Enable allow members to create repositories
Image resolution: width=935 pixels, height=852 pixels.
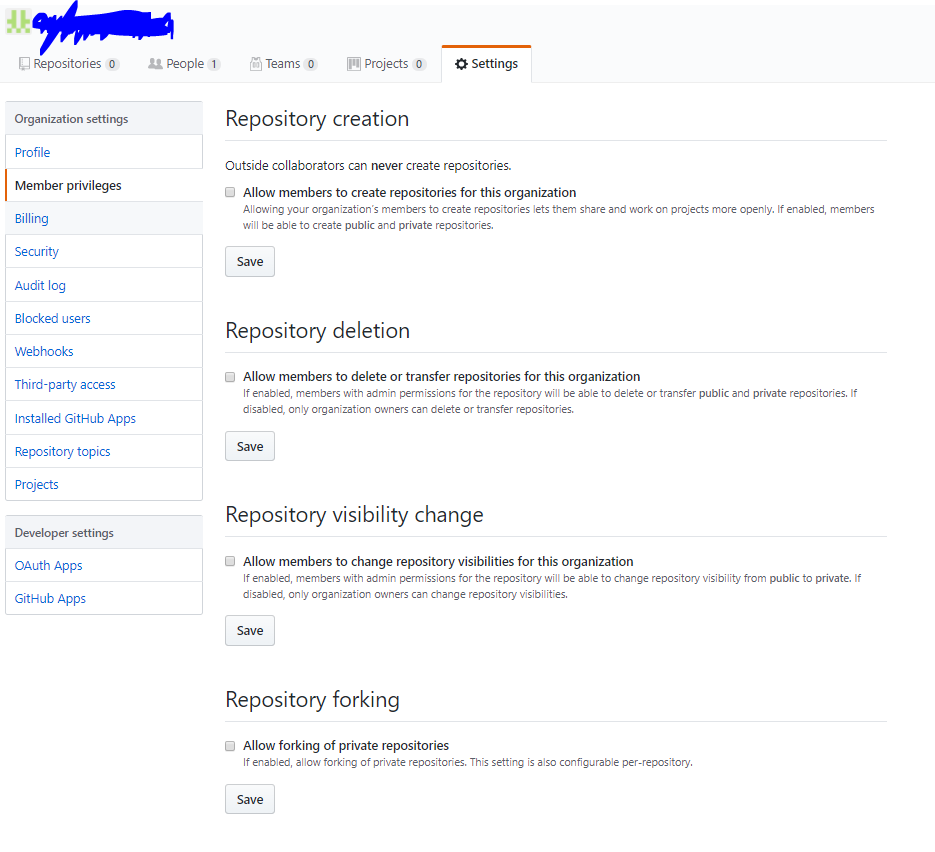click(x=230, y=192)
